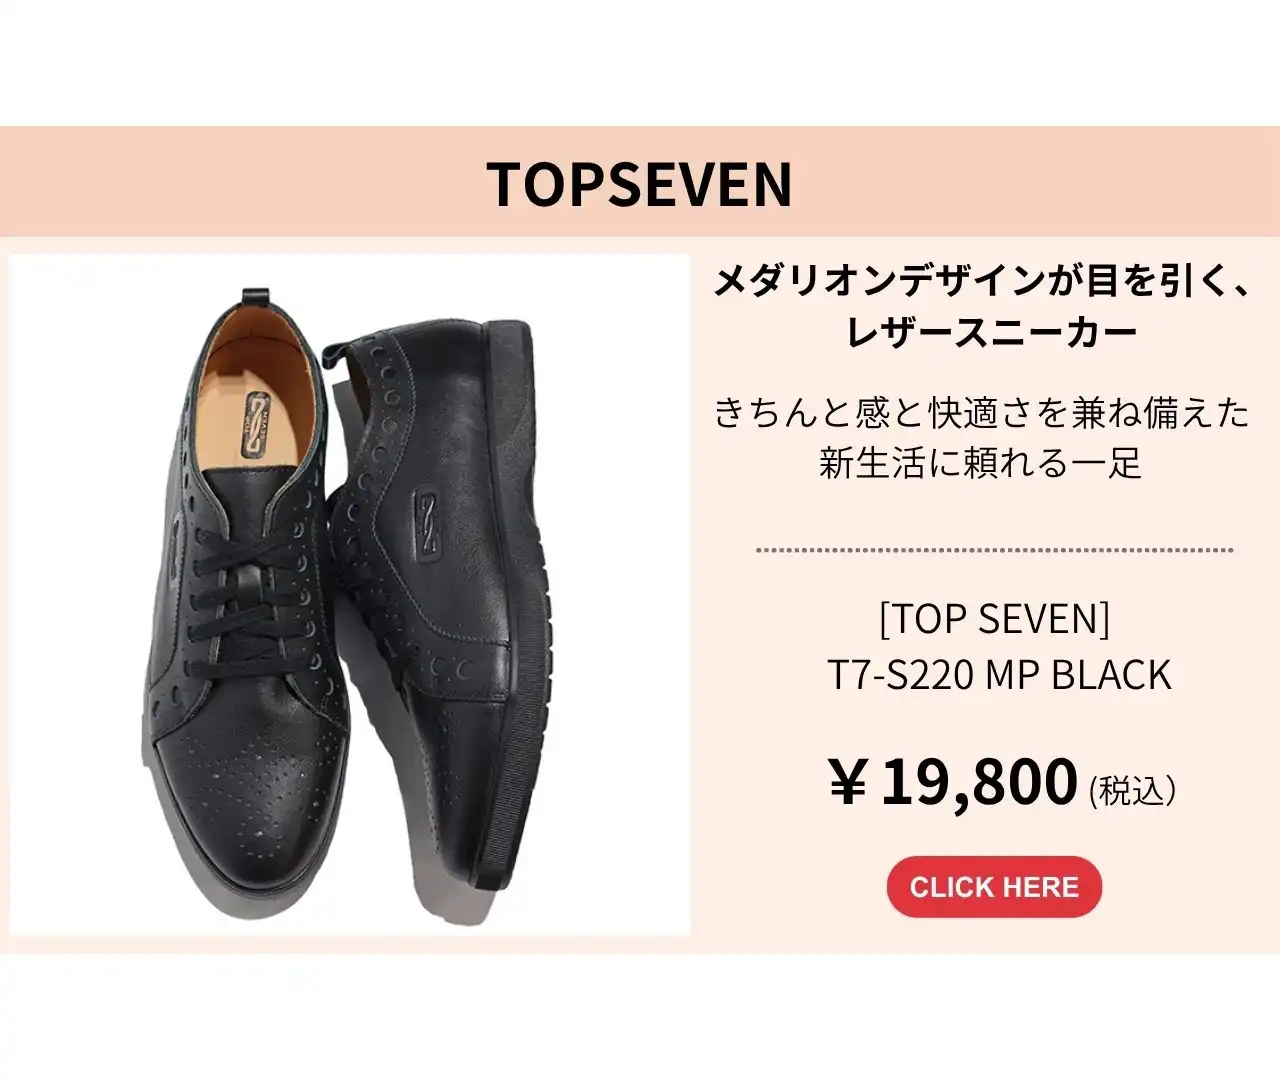Image resolution: width=1280 pixels, height=1080 pixels.
Task: Select the 新生活に頼れる一足 text line
Action: [980, 462]
